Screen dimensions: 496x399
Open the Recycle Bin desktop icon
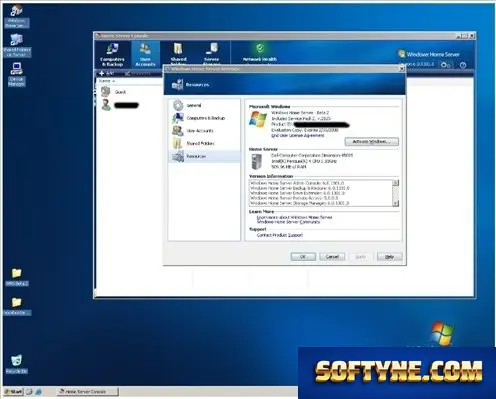16,364
